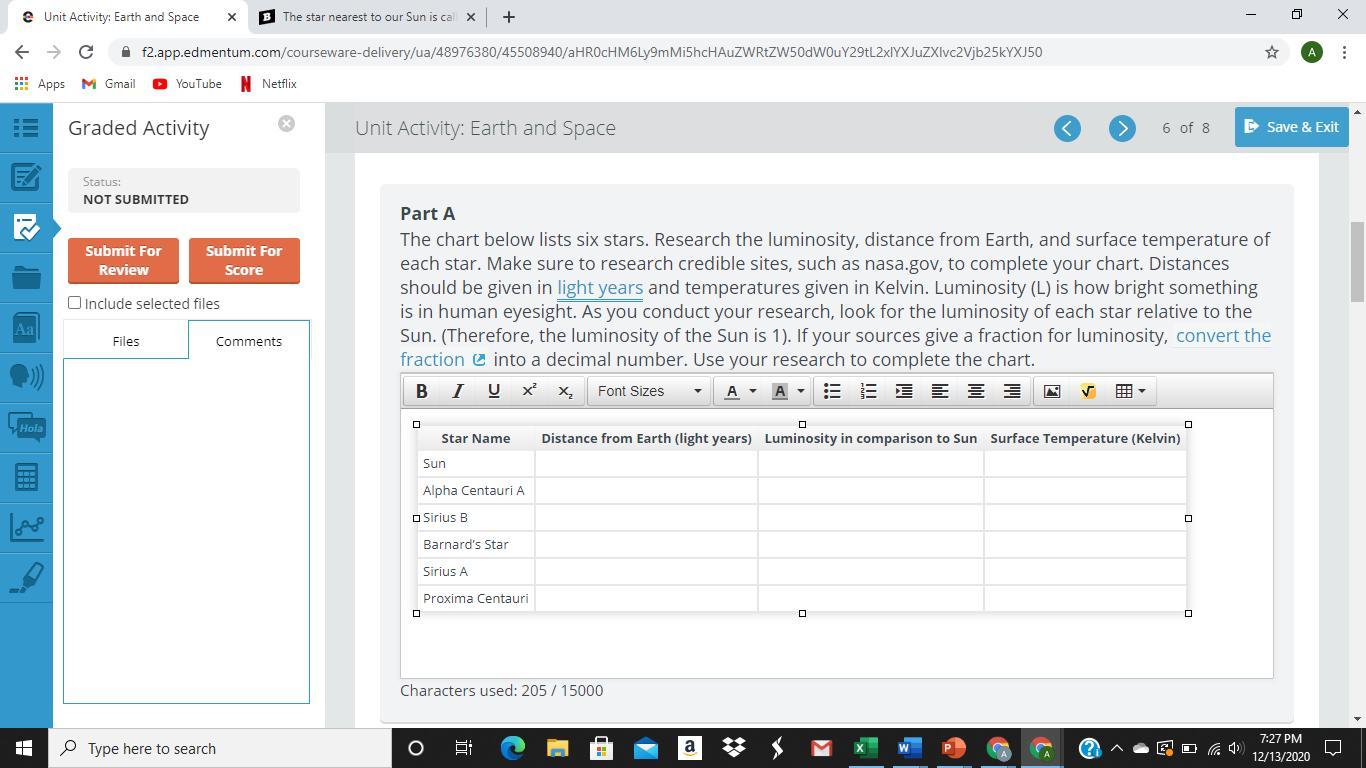Open PowerPoint from the taskbar

coord(953,748)
